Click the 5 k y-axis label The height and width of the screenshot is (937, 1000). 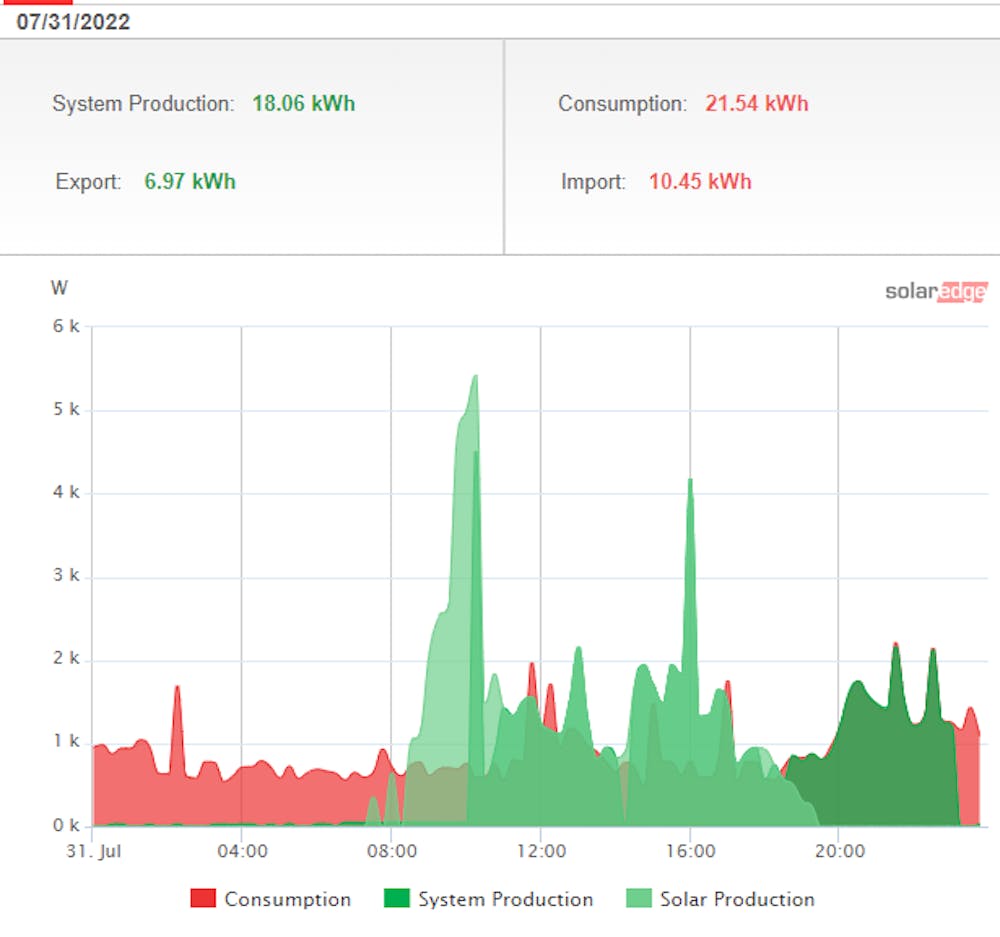click(x=66, y=409)
